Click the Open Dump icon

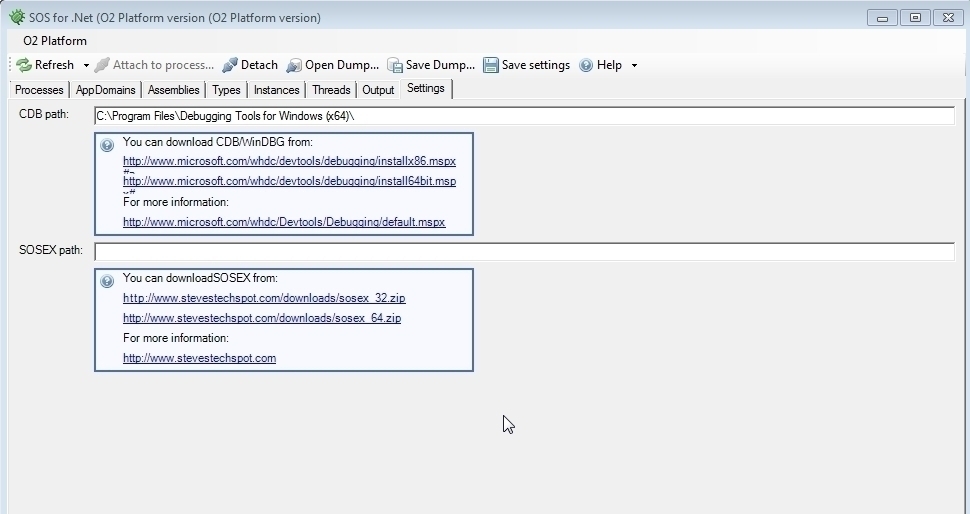pos(294,65)
